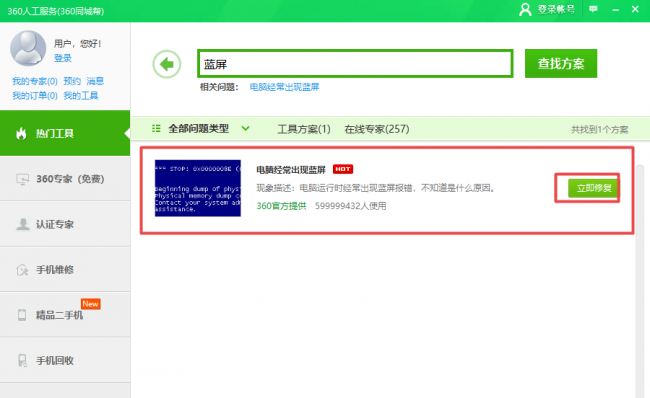Image resolution: width=650 pixels, height=398 pixels.
Task: Click the orange New badge
Action: point(90,304)
